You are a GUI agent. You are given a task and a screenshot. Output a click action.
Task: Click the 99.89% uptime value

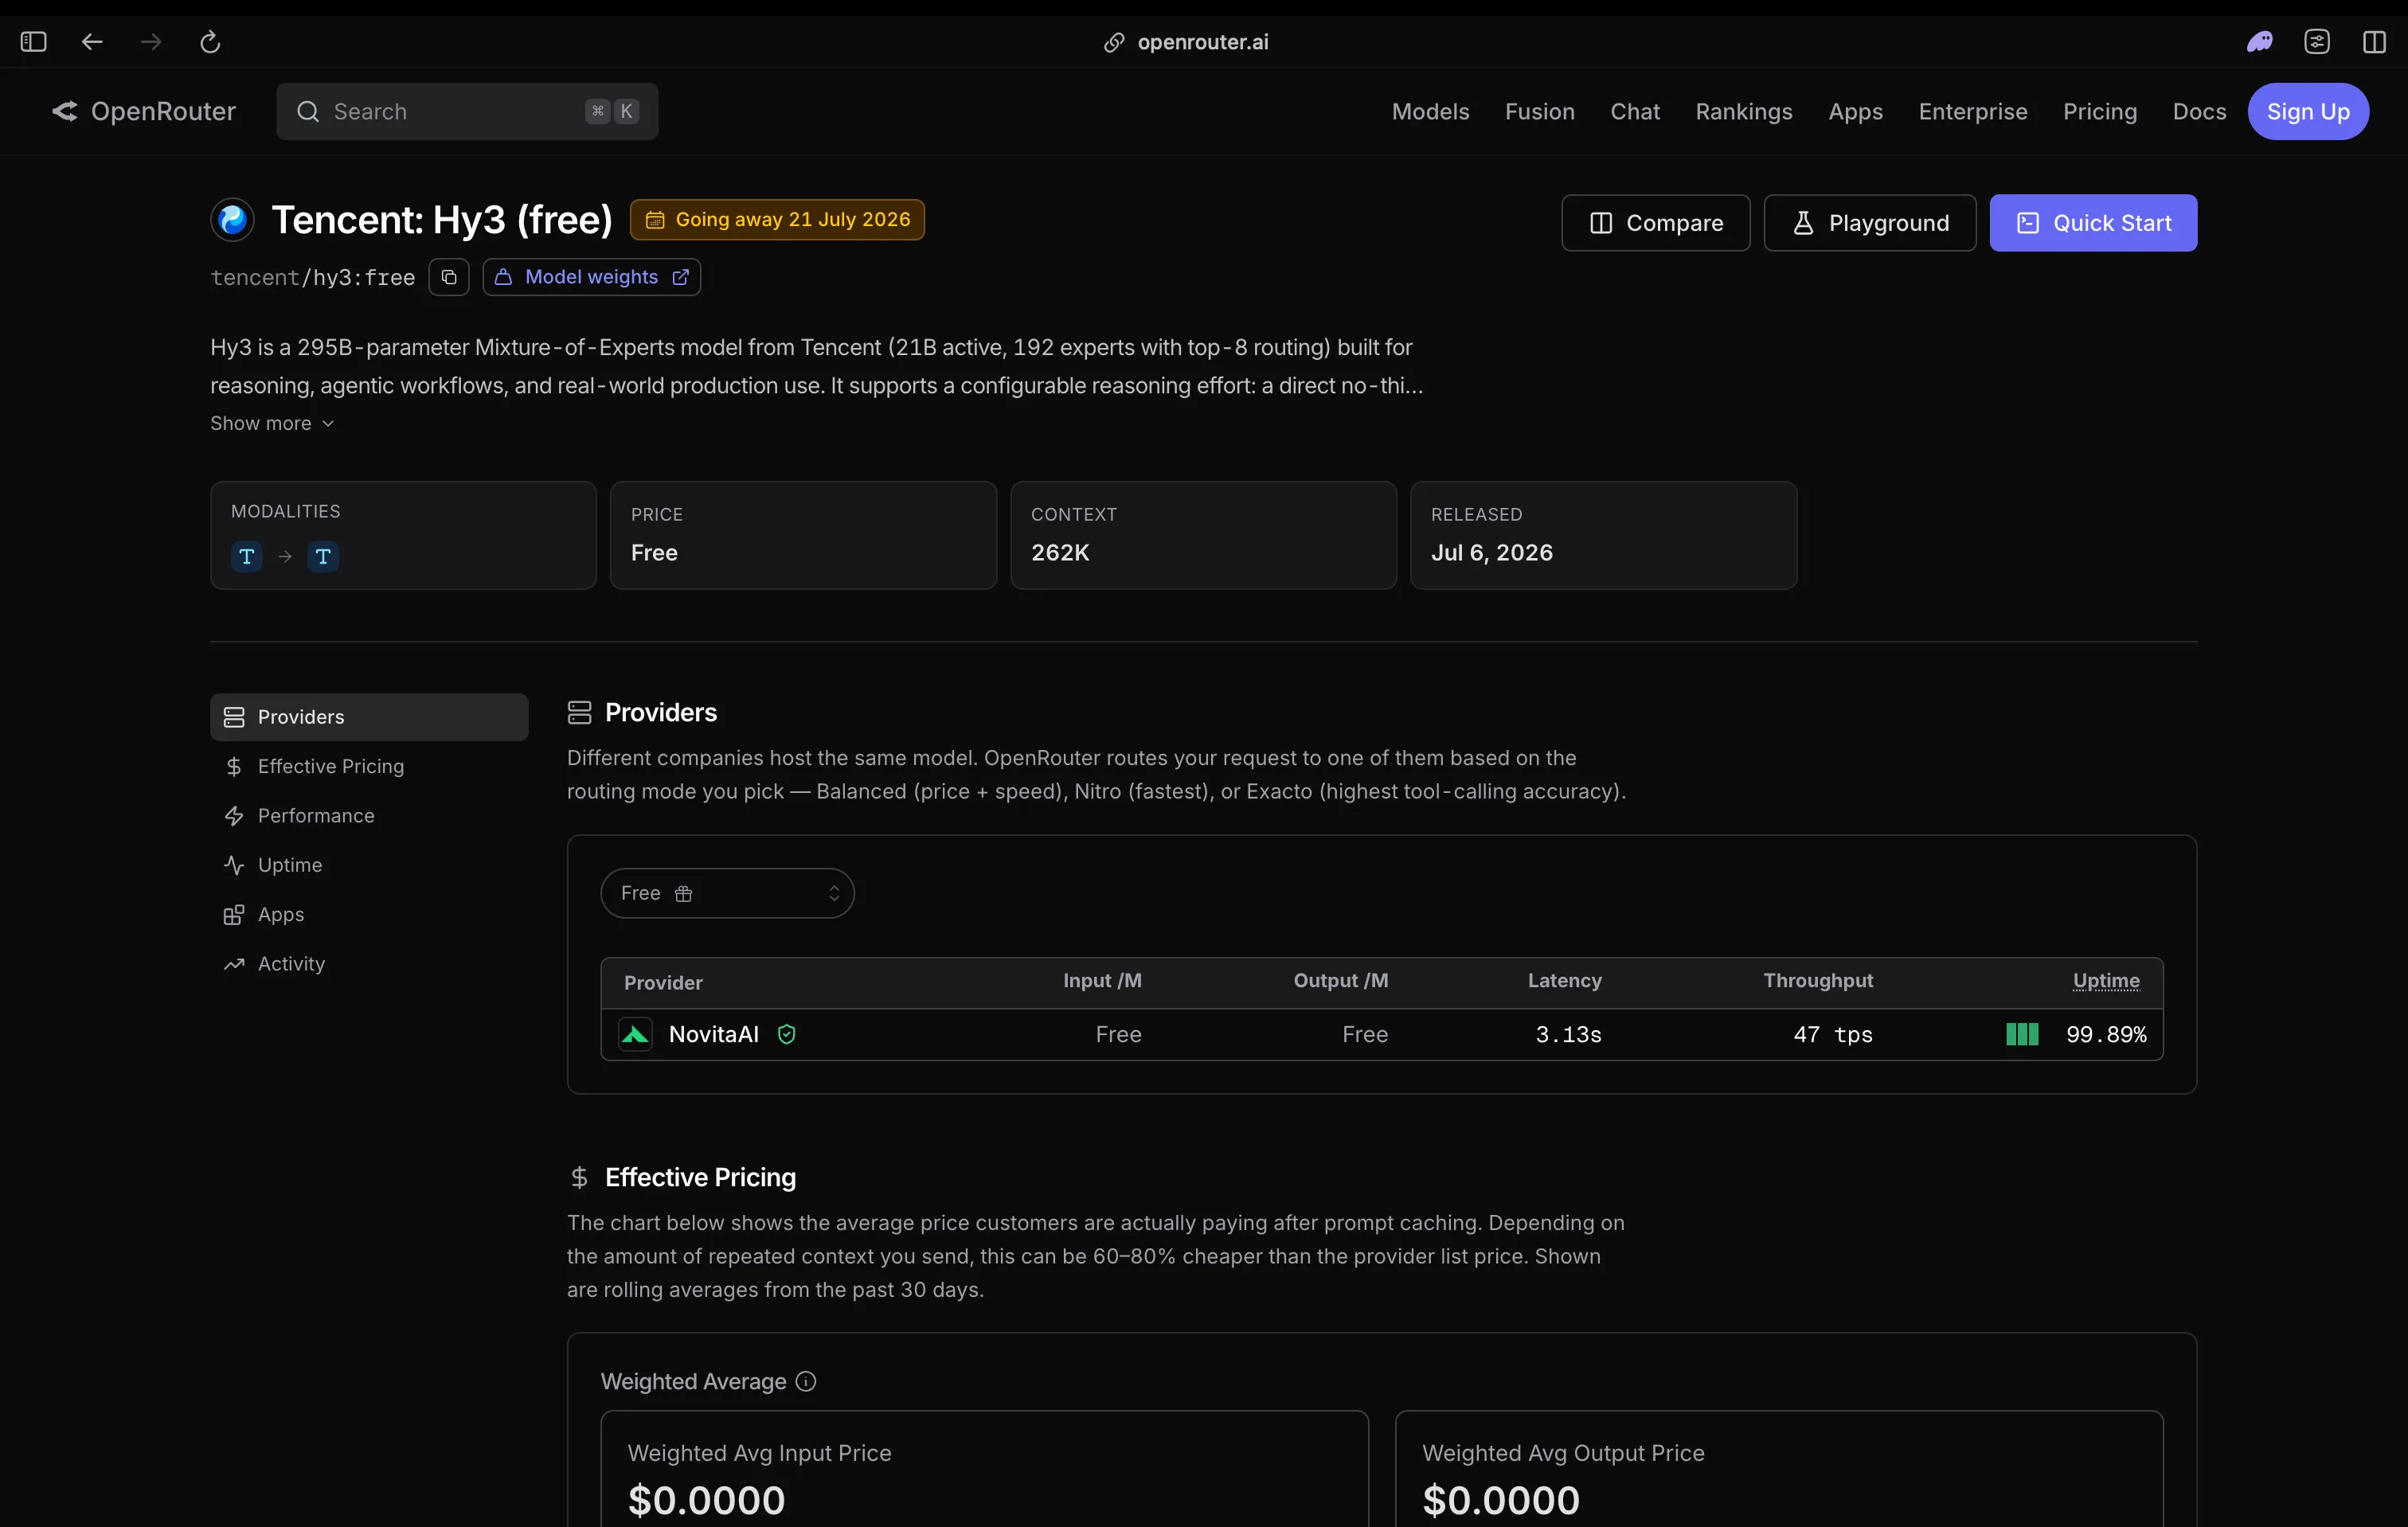[x=2106, y=1034]
